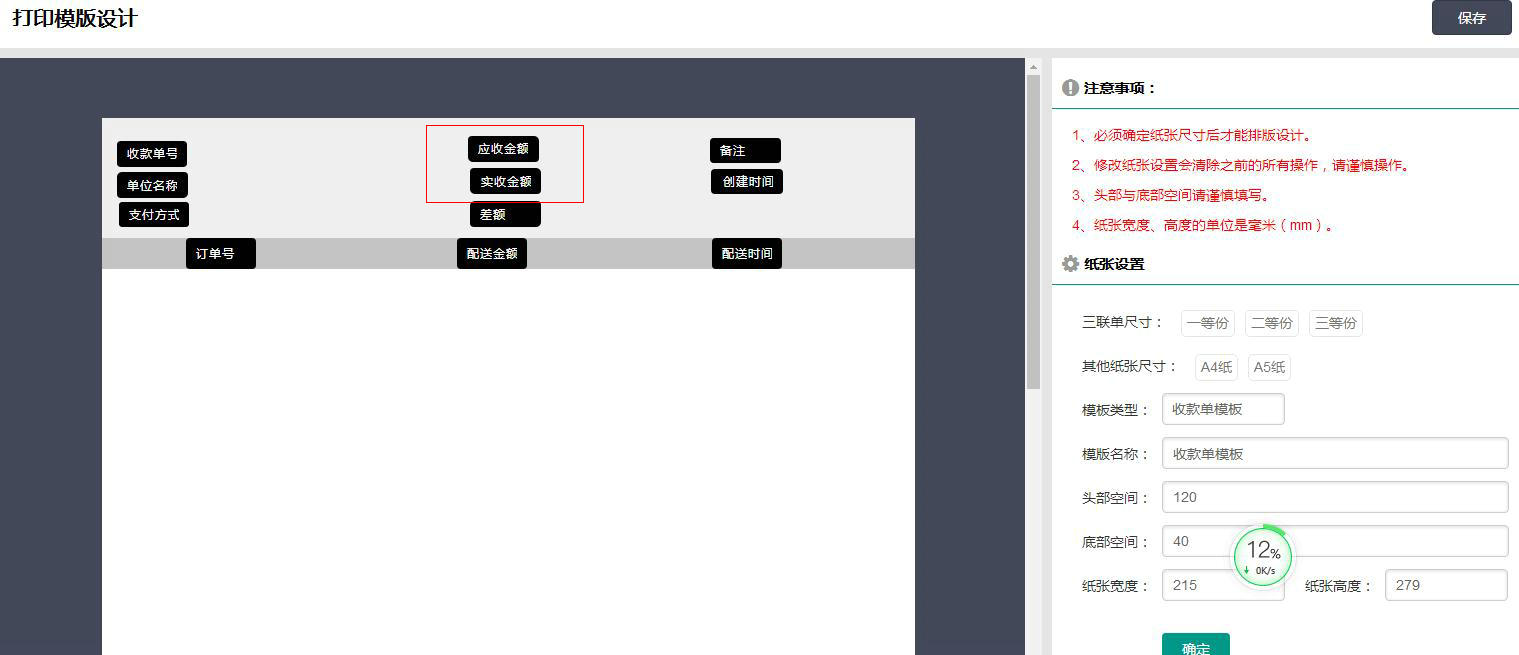
Task: Click the 模版名称 input field
Action: 1334,453
